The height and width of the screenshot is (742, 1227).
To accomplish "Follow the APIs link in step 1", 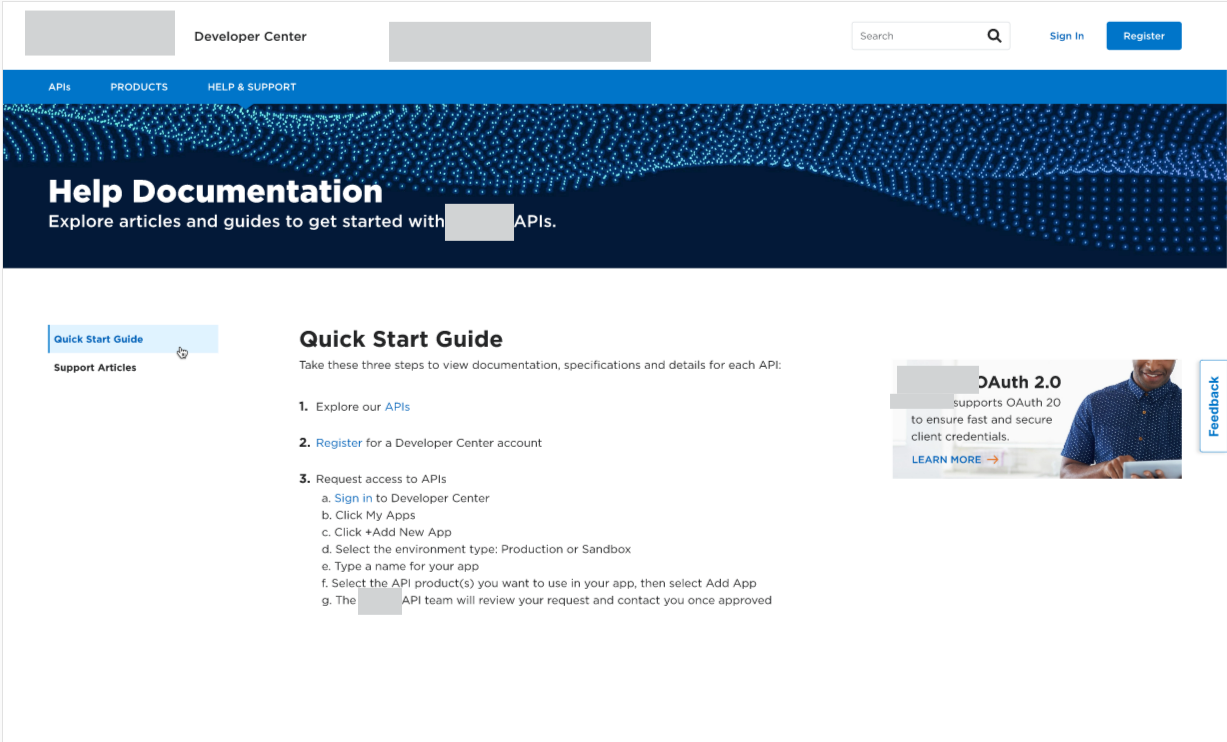I will click(397, 407).
